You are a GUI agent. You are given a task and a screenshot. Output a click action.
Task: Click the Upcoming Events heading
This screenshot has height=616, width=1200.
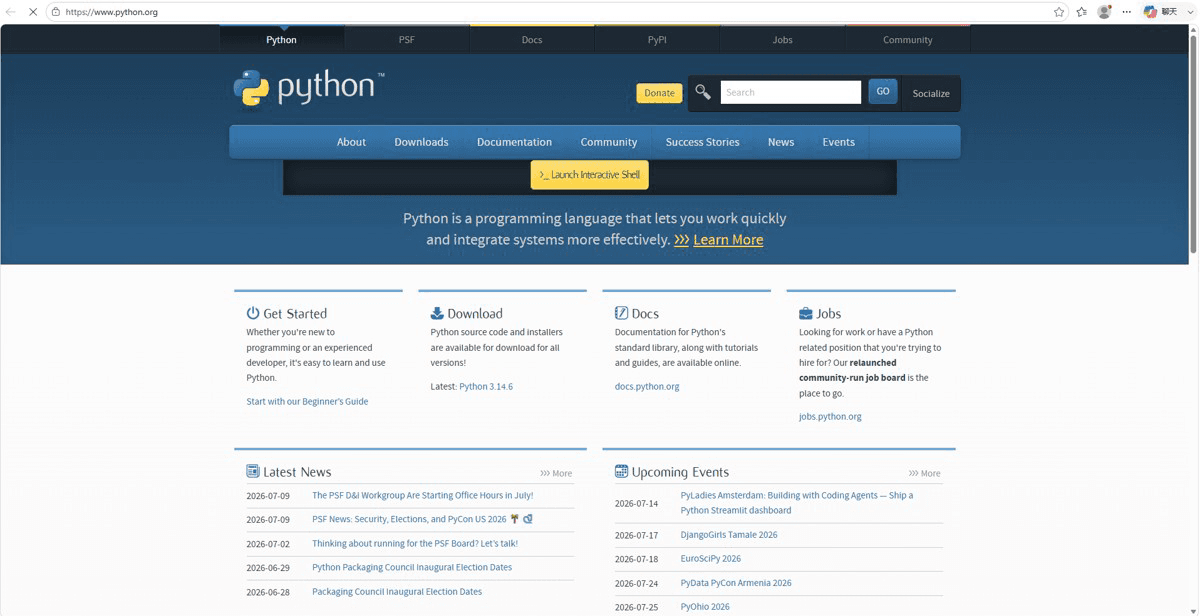680,472
